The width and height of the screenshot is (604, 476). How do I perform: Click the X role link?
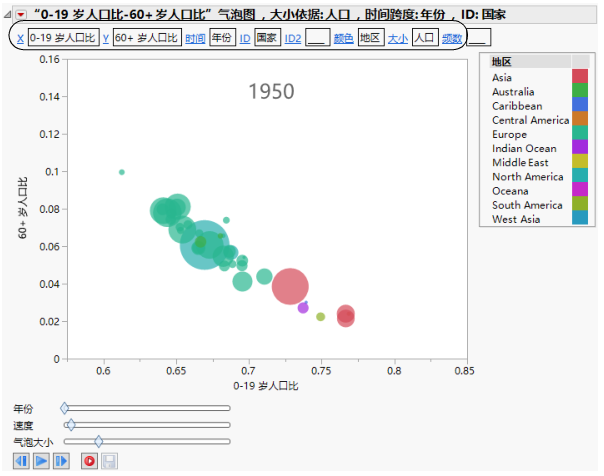pos(20,38)
